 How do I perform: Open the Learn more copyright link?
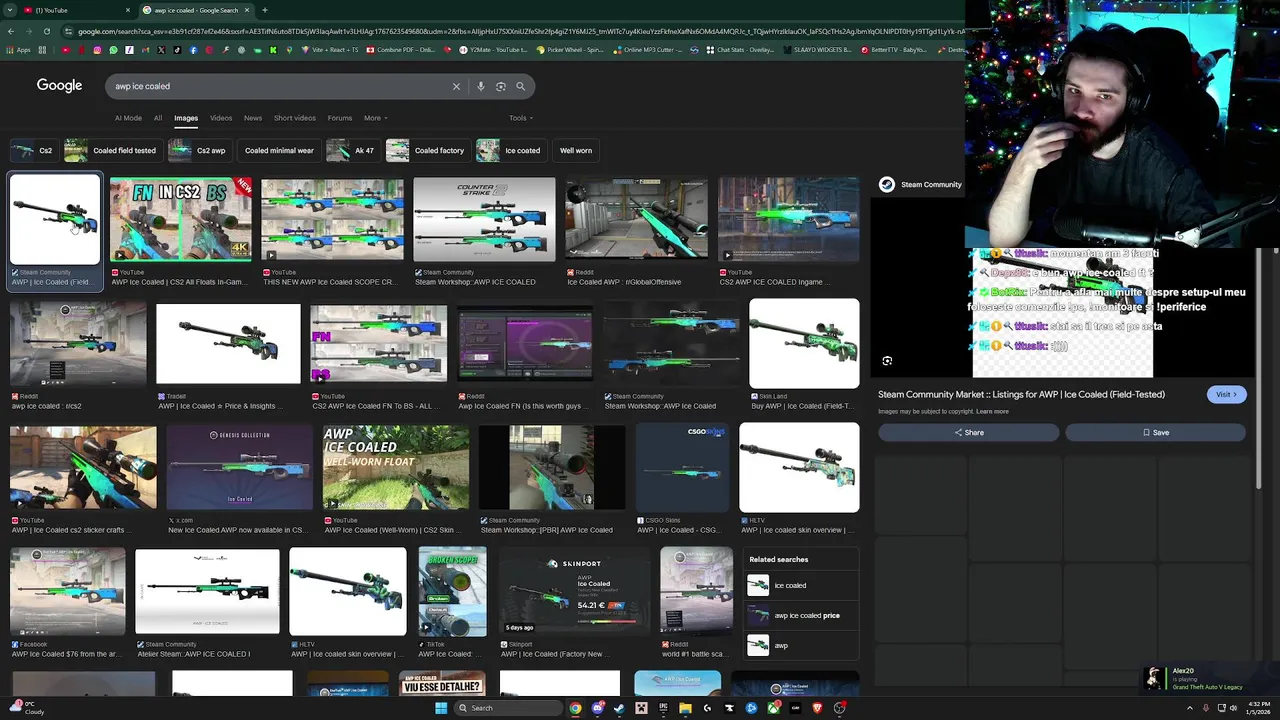click(992, 411)
